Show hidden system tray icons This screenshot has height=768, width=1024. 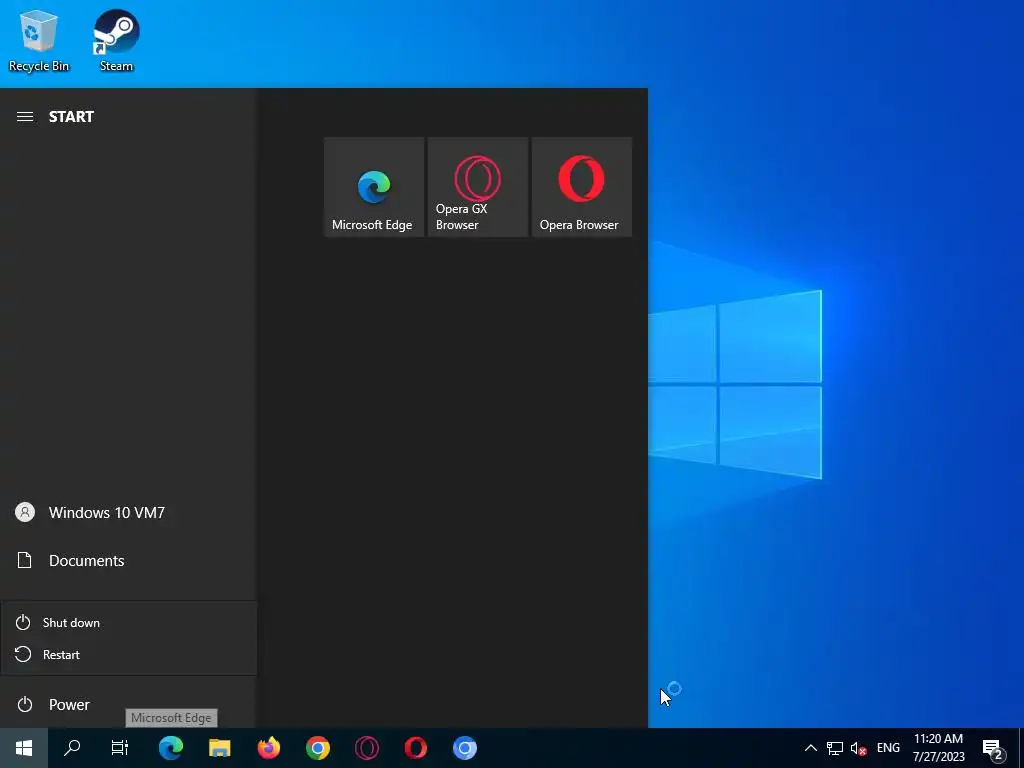[x=810, y=748]
